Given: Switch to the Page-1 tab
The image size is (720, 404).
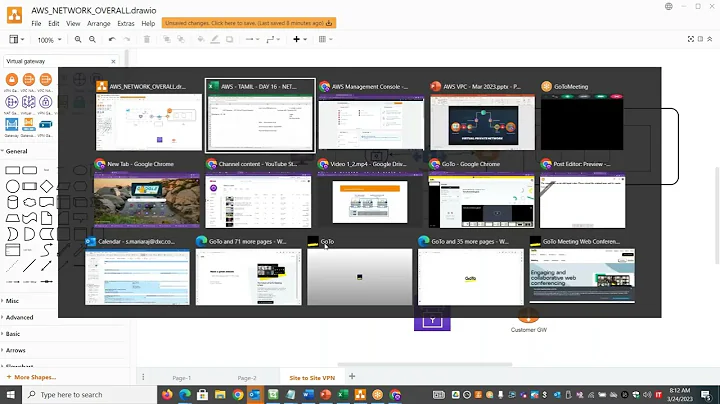Looking at the screenshot, I should (x=182, y=378).
